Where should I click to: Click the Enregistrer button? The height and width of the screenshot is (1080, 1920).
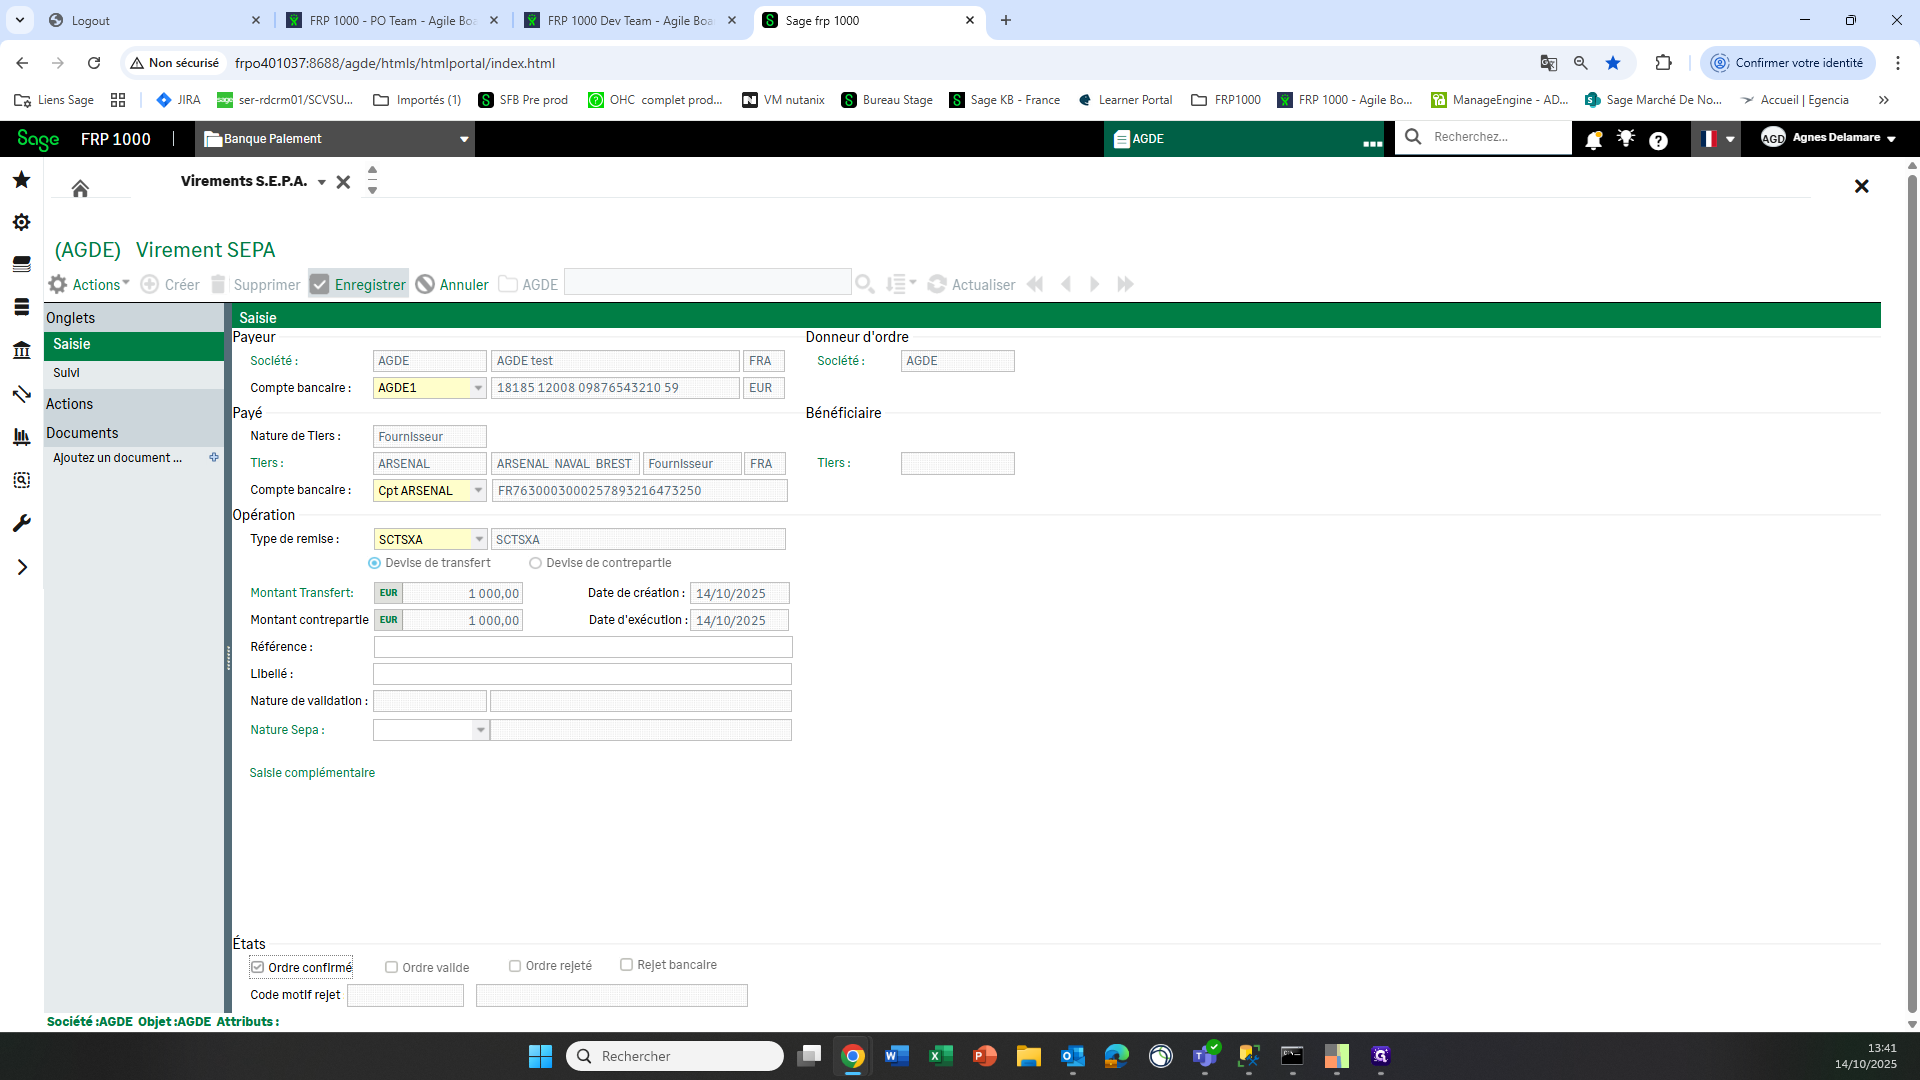[x=358, y=284]
